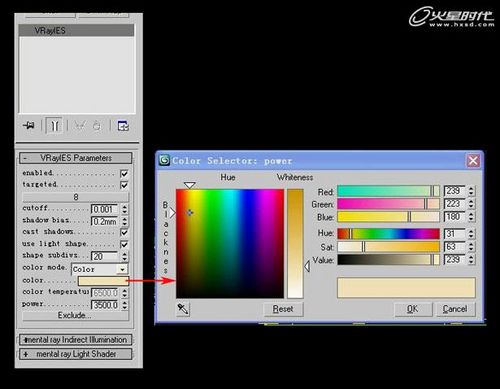Viewport: 500px width, 389px height.
Task: Click color temperature spinner arrows
Action: pos(124,293)
